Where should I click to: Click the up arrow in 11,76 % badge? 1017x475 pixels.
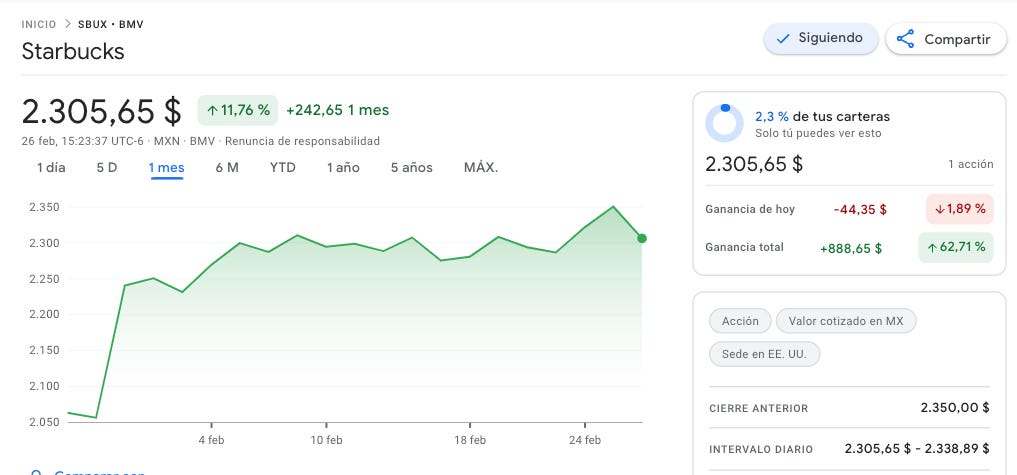click(211, 111)
